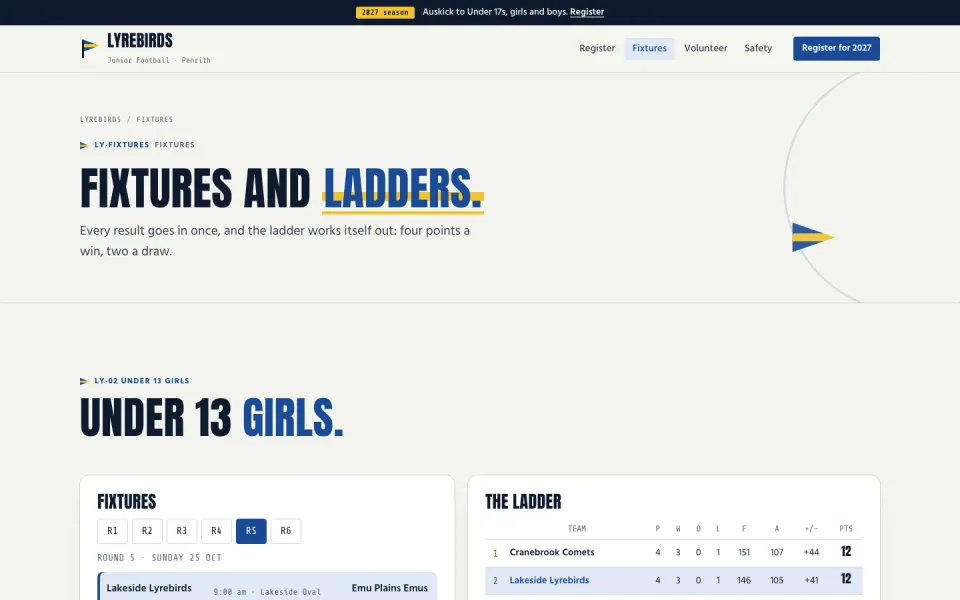Click the LYREBIRDS site title

coord(140,40)
